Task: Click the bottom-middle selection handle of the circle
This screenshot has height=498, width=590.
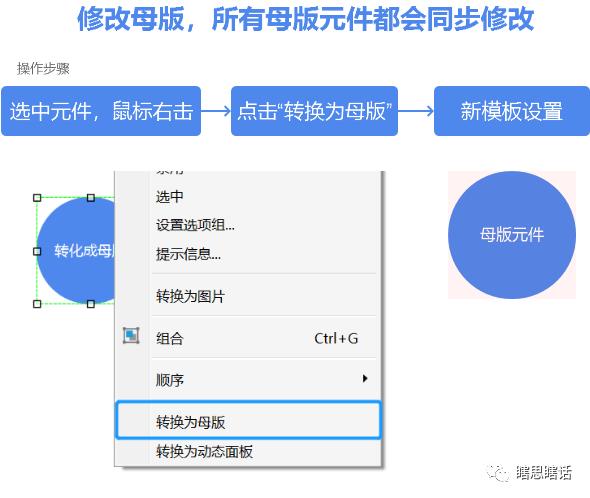Action: [x=91, y=304]
